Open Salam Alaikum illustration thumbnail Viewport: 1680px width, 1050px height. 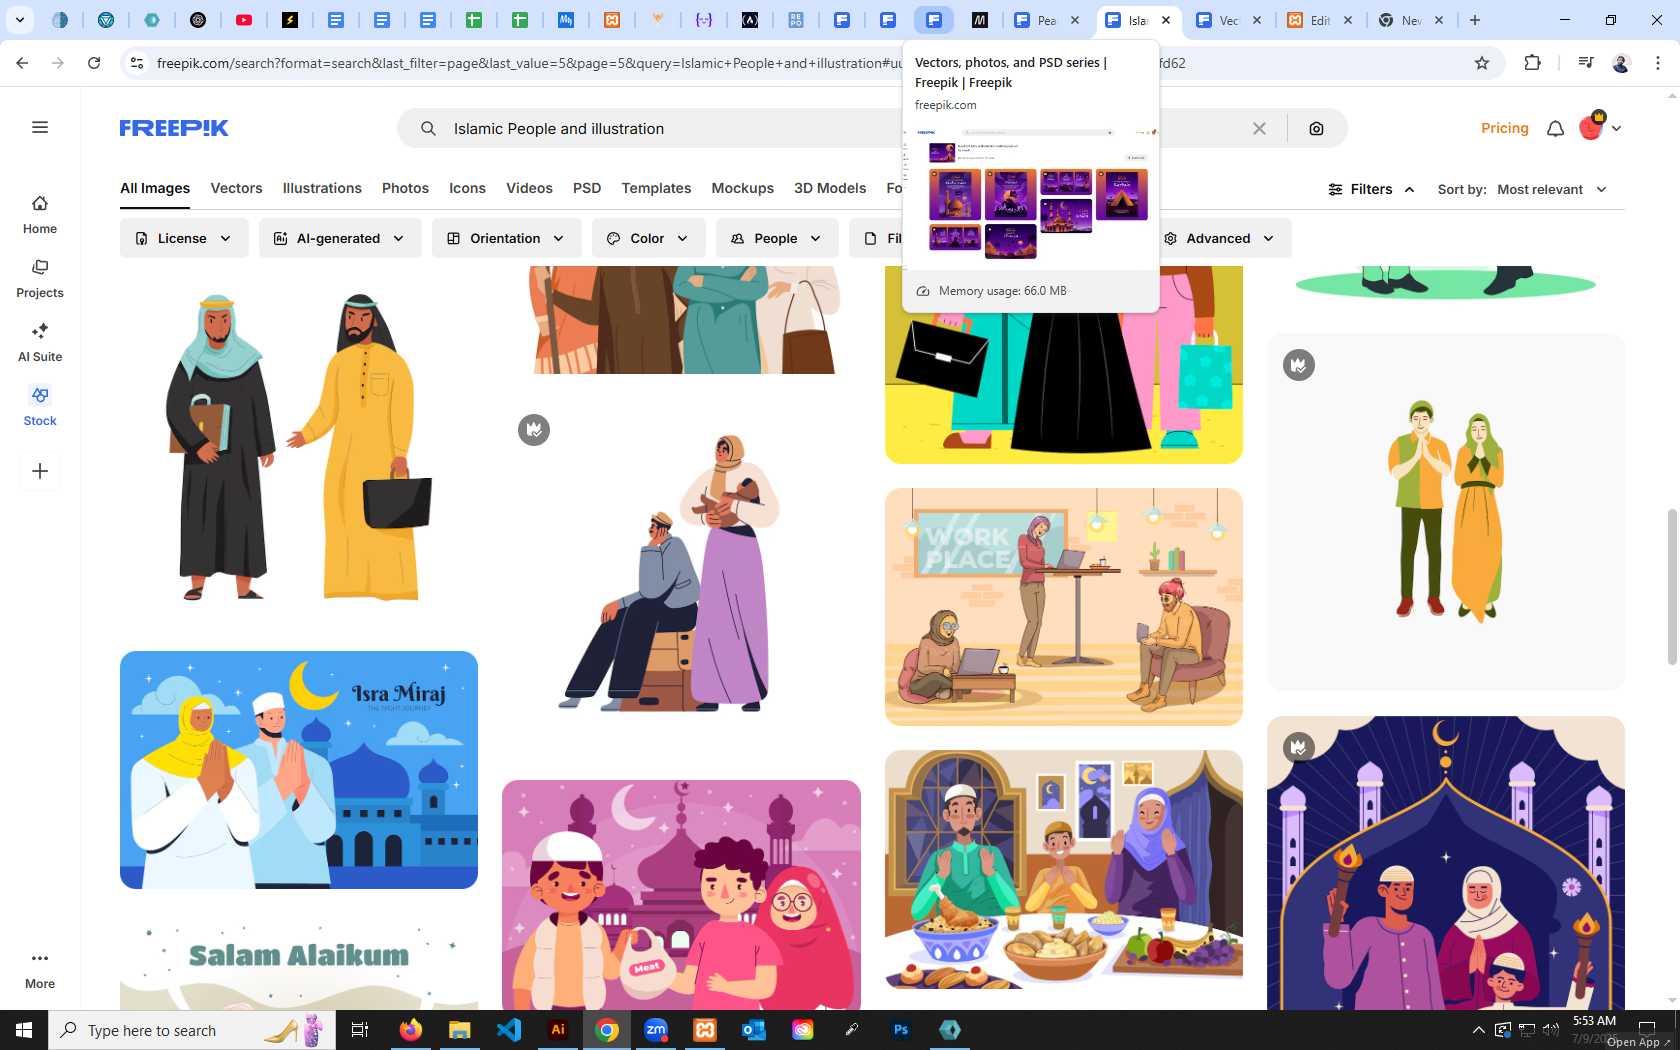click(299, 961)
